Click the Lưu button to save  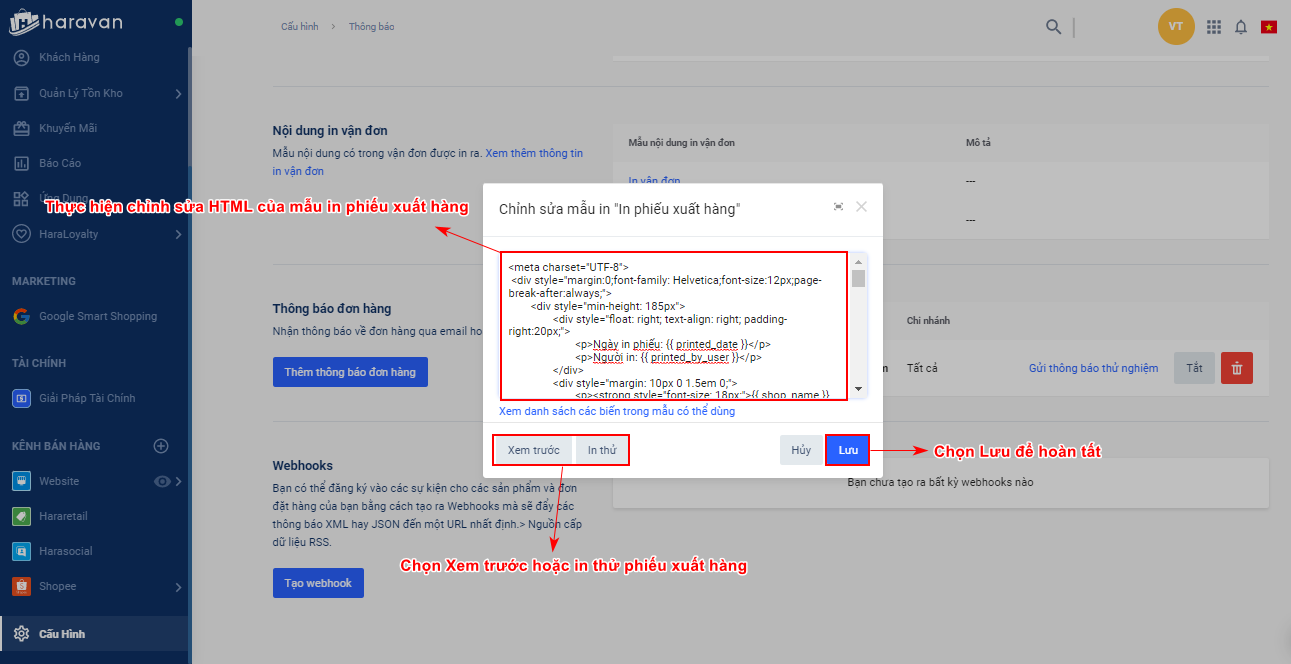coord(848,450)
